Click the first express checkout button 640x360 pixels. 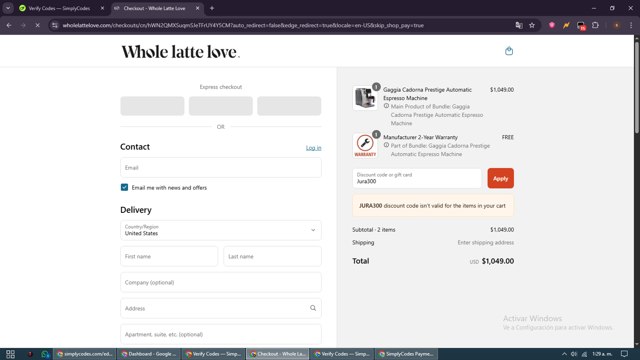click(x=152, y=106)
